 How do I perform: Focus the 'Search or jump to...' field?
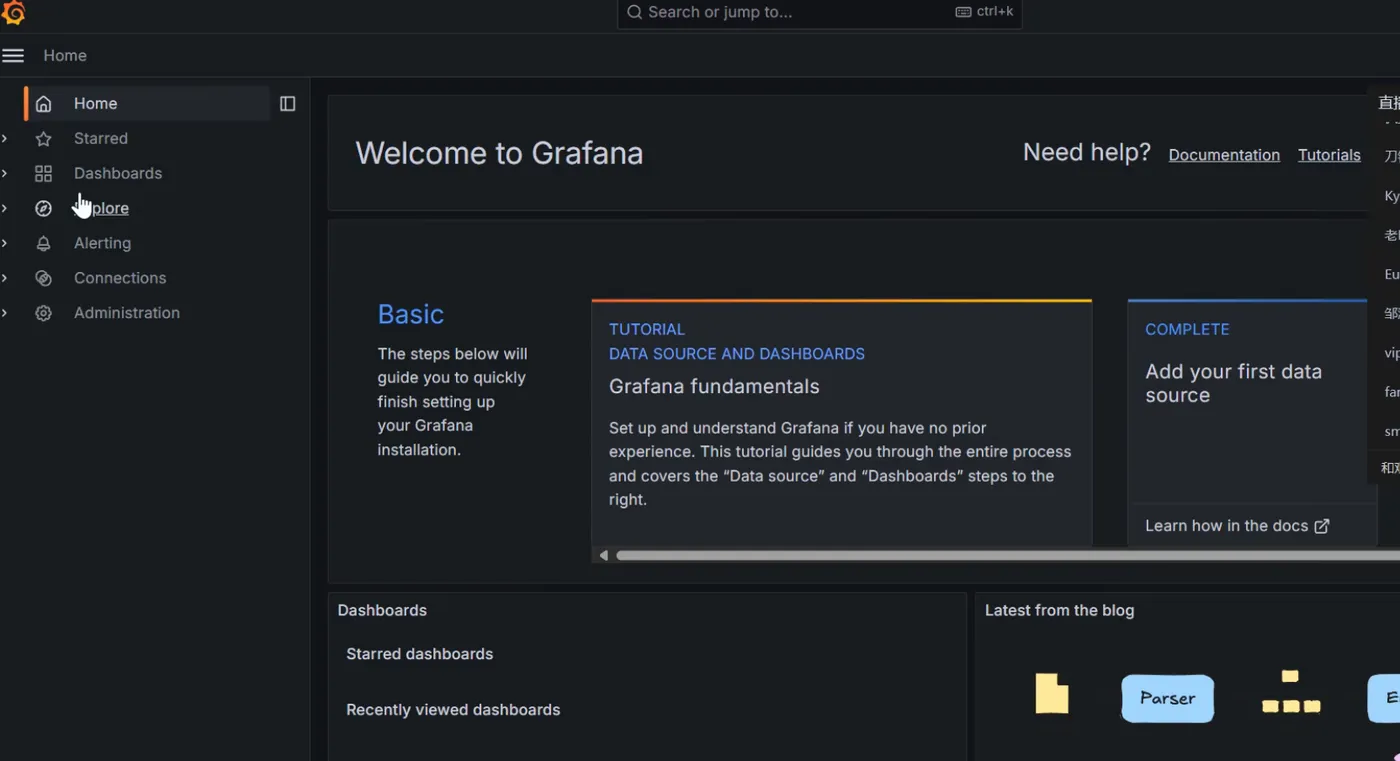point(819,13)
